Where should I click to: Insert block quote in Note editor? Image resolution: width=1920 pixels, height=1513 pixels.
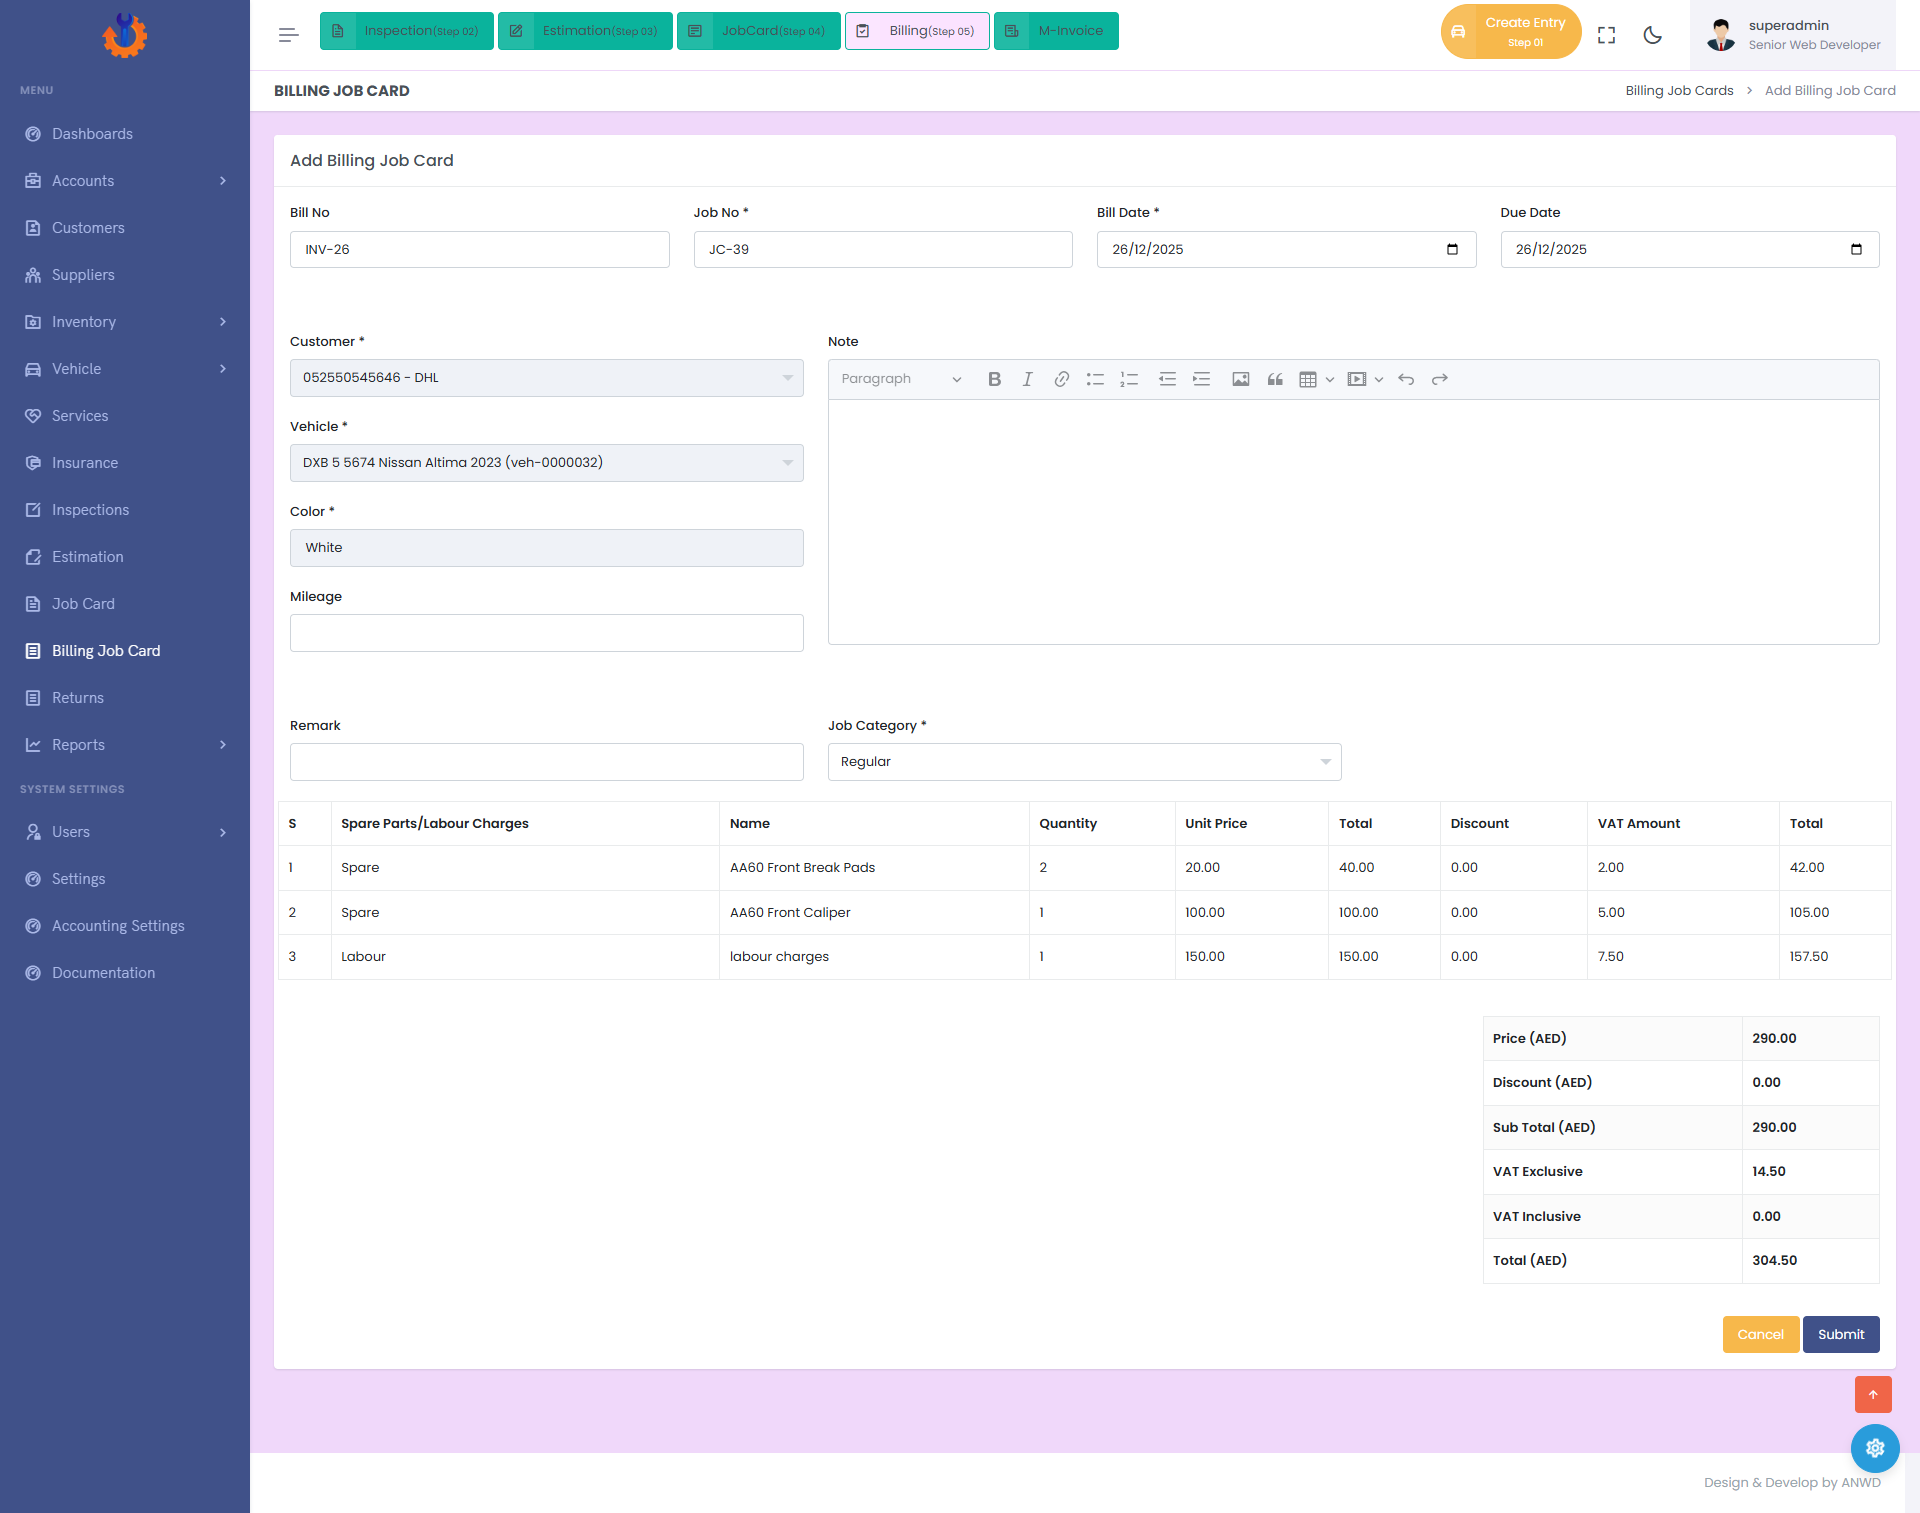tap(1274, 379)
